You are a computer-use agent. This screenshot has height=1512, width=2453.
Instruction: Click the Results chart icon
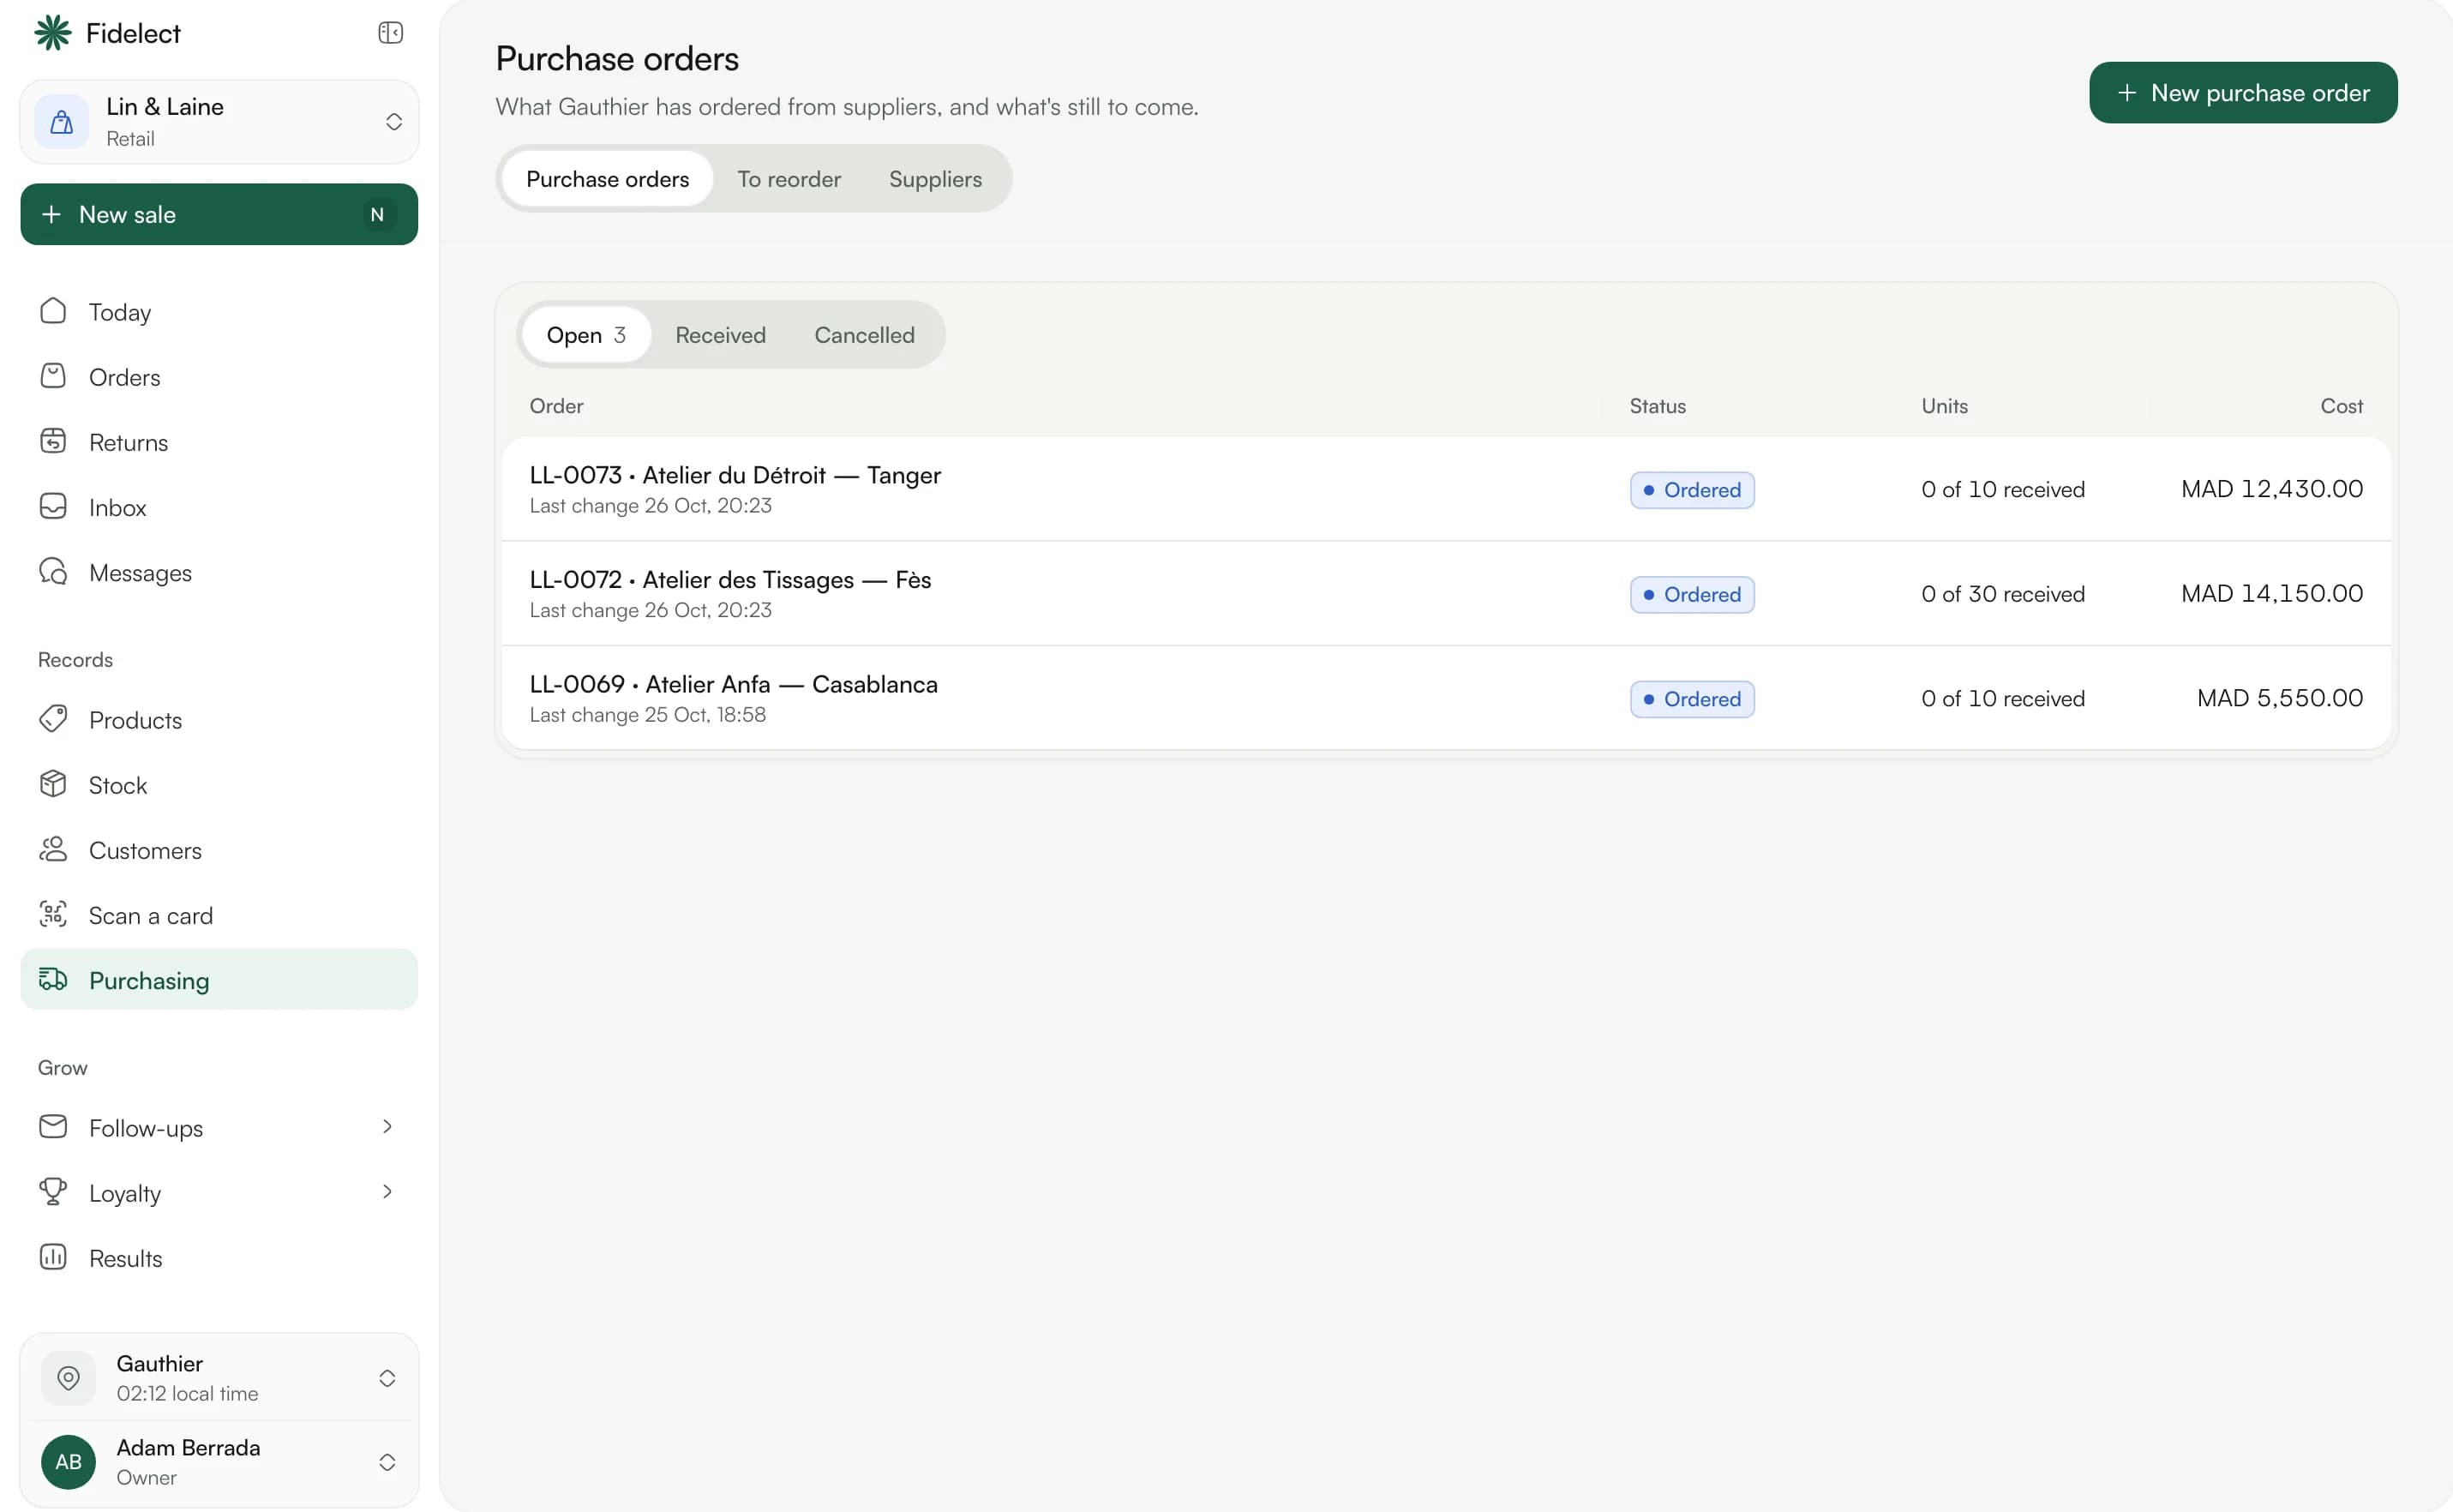[x=53, y=1256]
